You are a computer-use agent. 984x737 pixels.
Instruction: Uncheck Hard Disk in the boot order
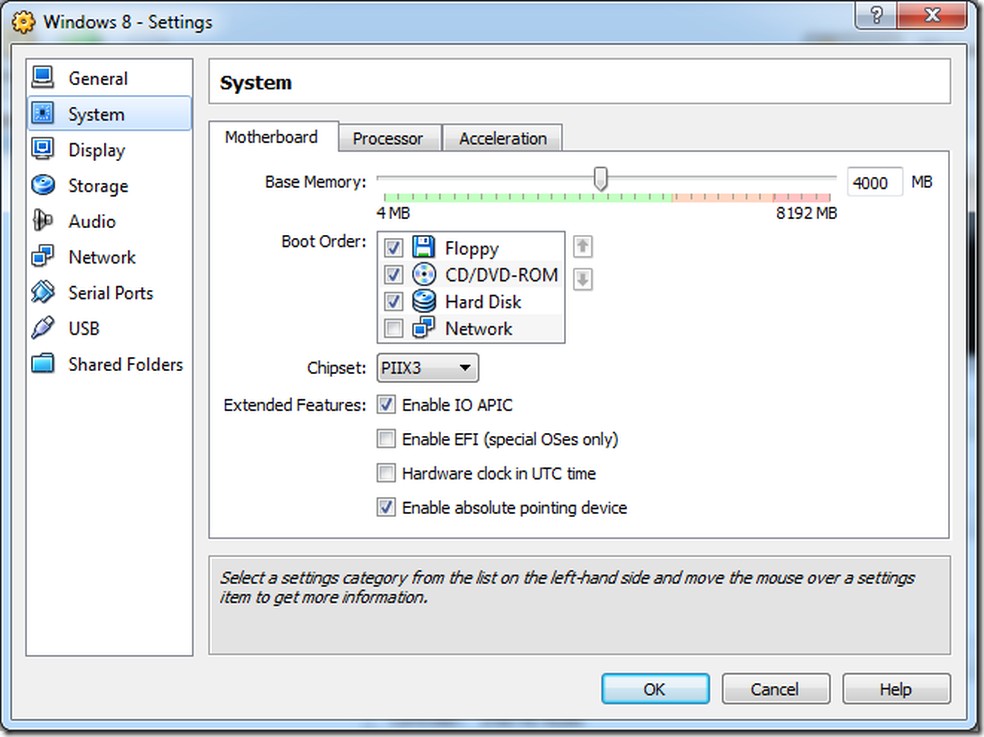pyautogui.click(x=393, y=302)
